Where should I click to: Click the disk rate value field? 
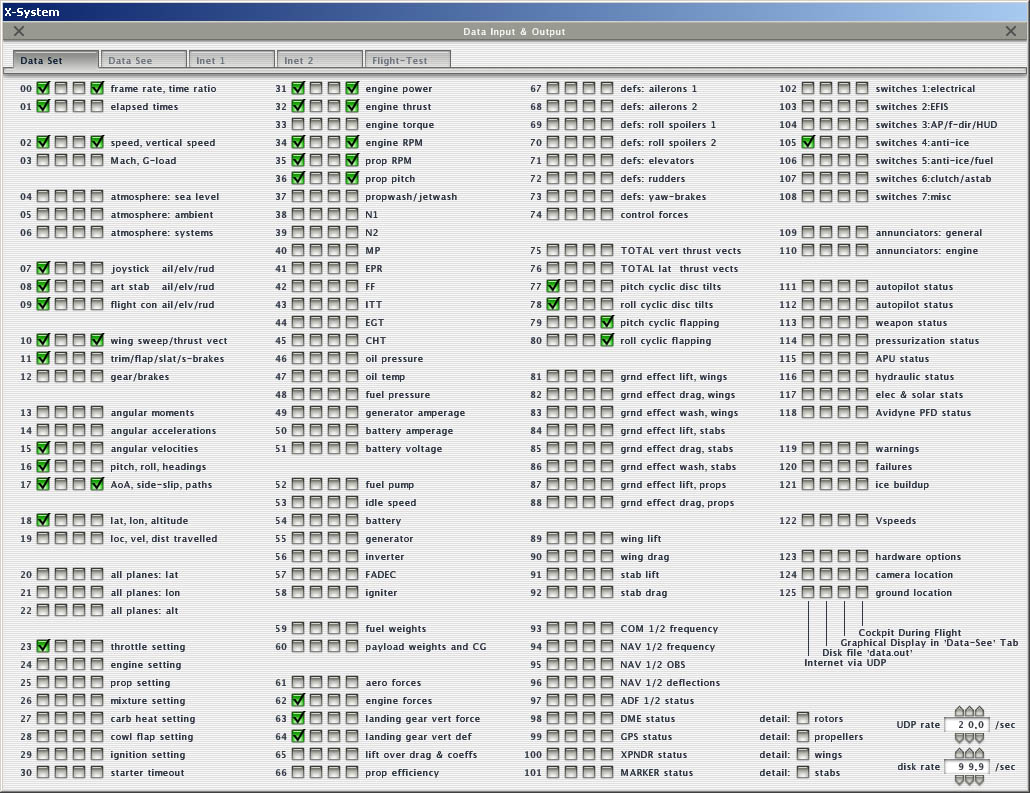967,767
